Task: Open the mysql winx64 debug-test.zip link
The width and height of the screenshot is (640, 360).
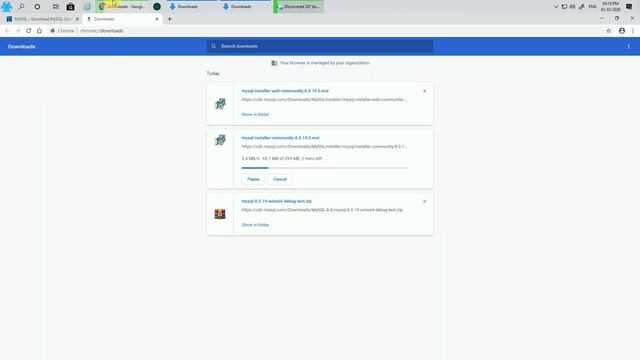Action: point(276,201)
